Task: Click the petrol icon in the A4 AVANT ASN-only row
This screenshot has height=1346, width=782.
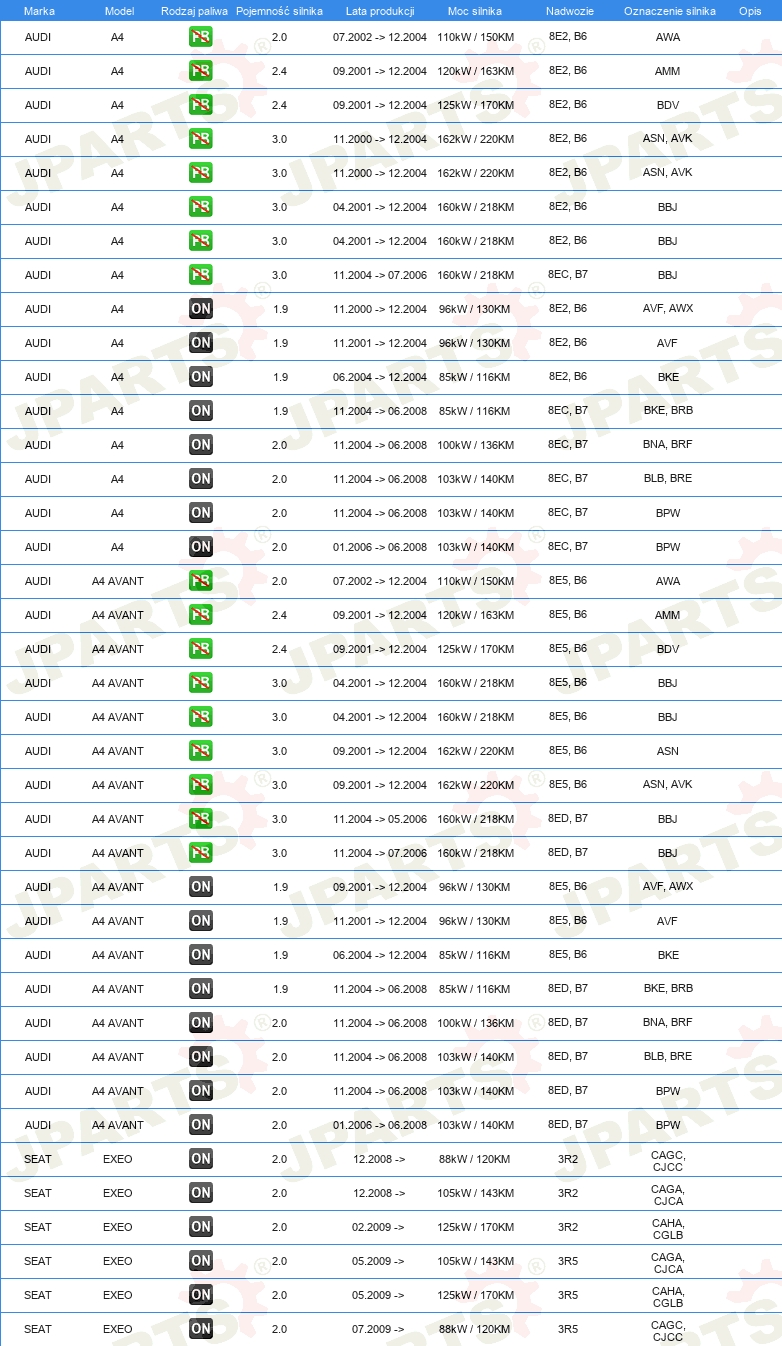Action: [200, 751]
